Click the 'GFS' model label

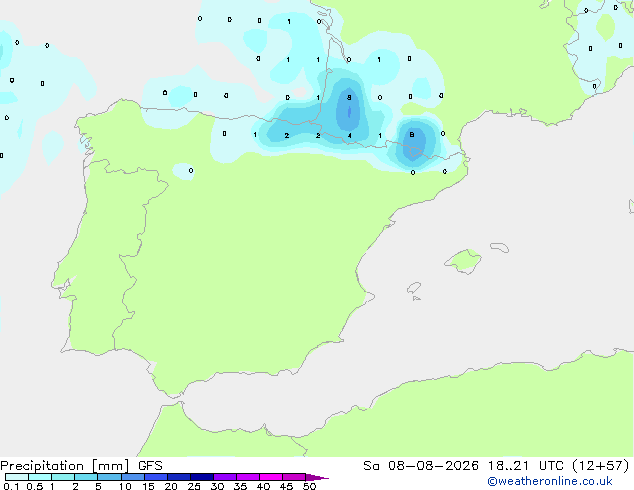coord(150,466)
